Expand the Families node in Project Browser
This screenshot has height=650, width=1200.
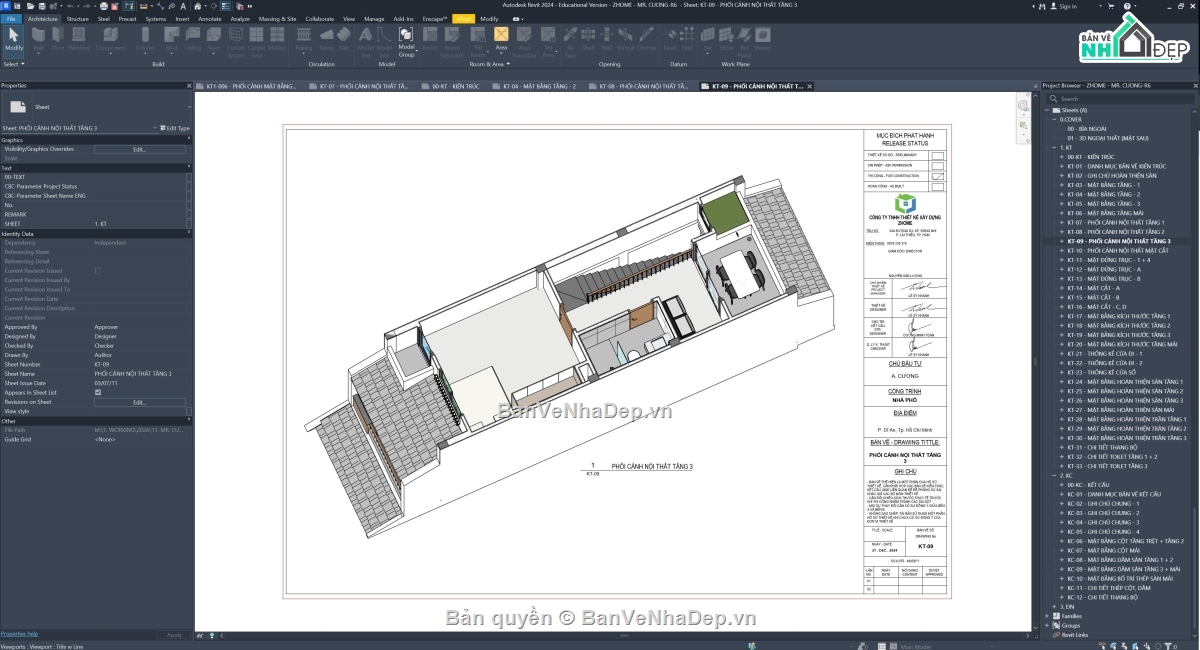click(1047, 616)
